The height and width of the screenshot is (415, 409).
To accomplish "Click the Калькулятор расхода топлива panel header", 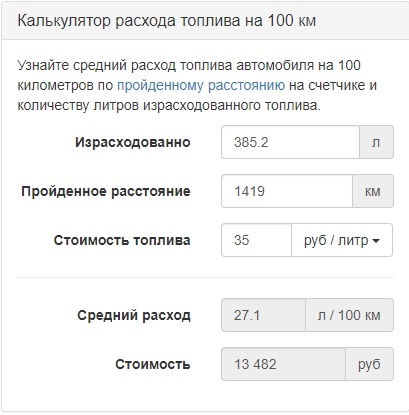I will pyautogui.click(x=205, y=20).
